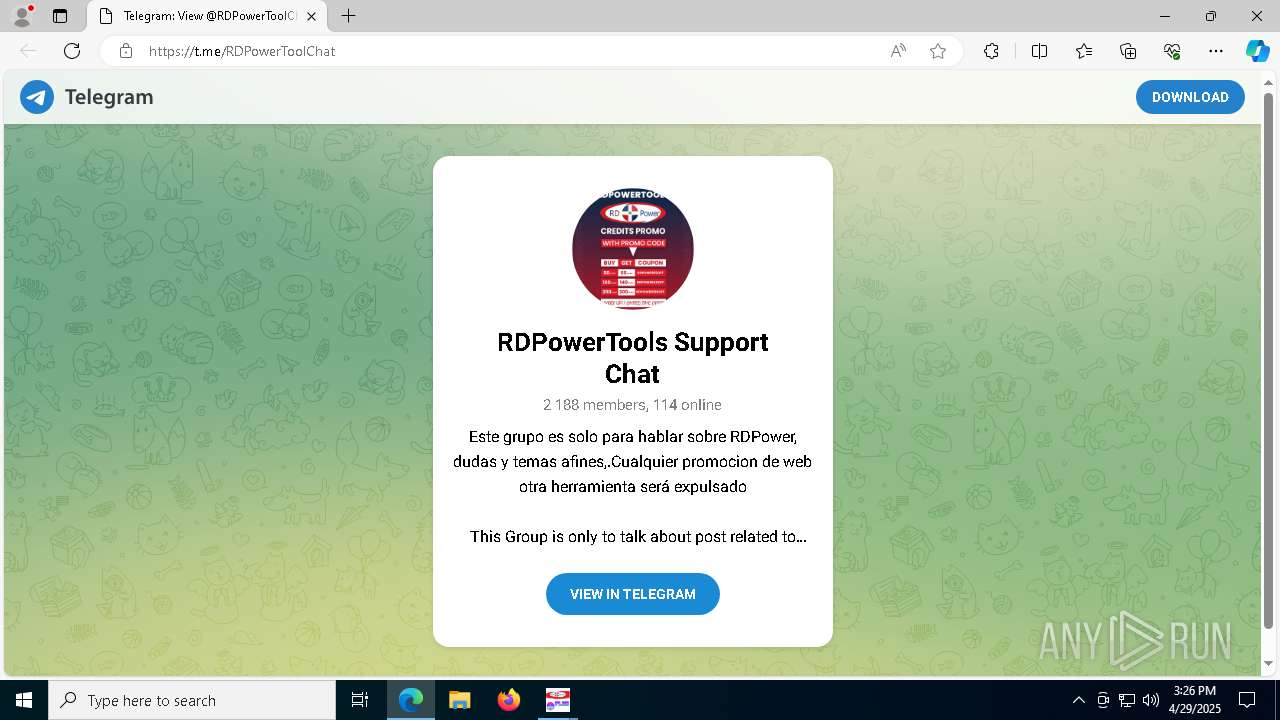
Task: Go back to the previous page
Action: 28,51
